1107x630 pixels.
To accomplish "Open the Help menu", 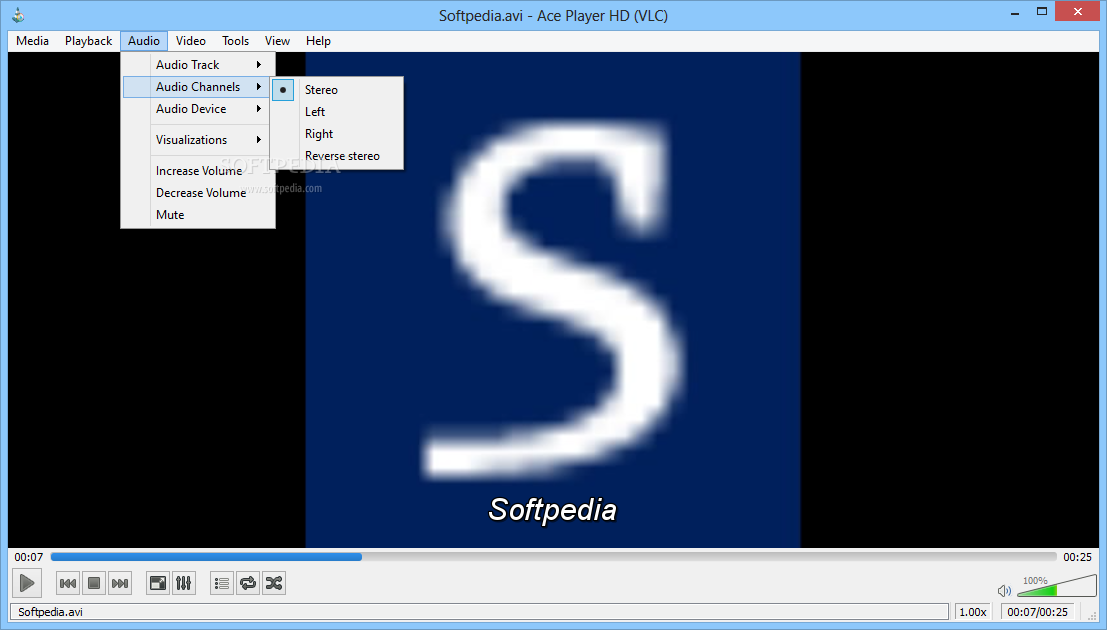I will click(x=318, y=41).
